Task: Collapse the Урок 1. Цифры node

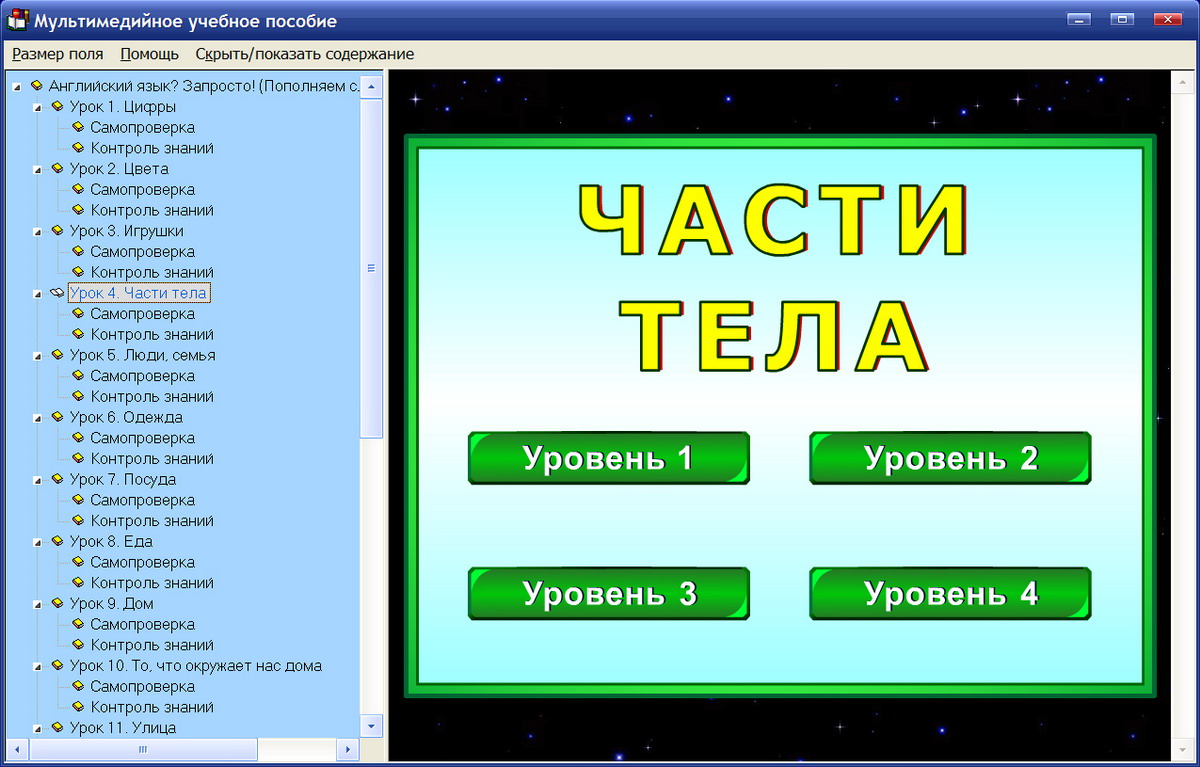Action: coord(38,107)
